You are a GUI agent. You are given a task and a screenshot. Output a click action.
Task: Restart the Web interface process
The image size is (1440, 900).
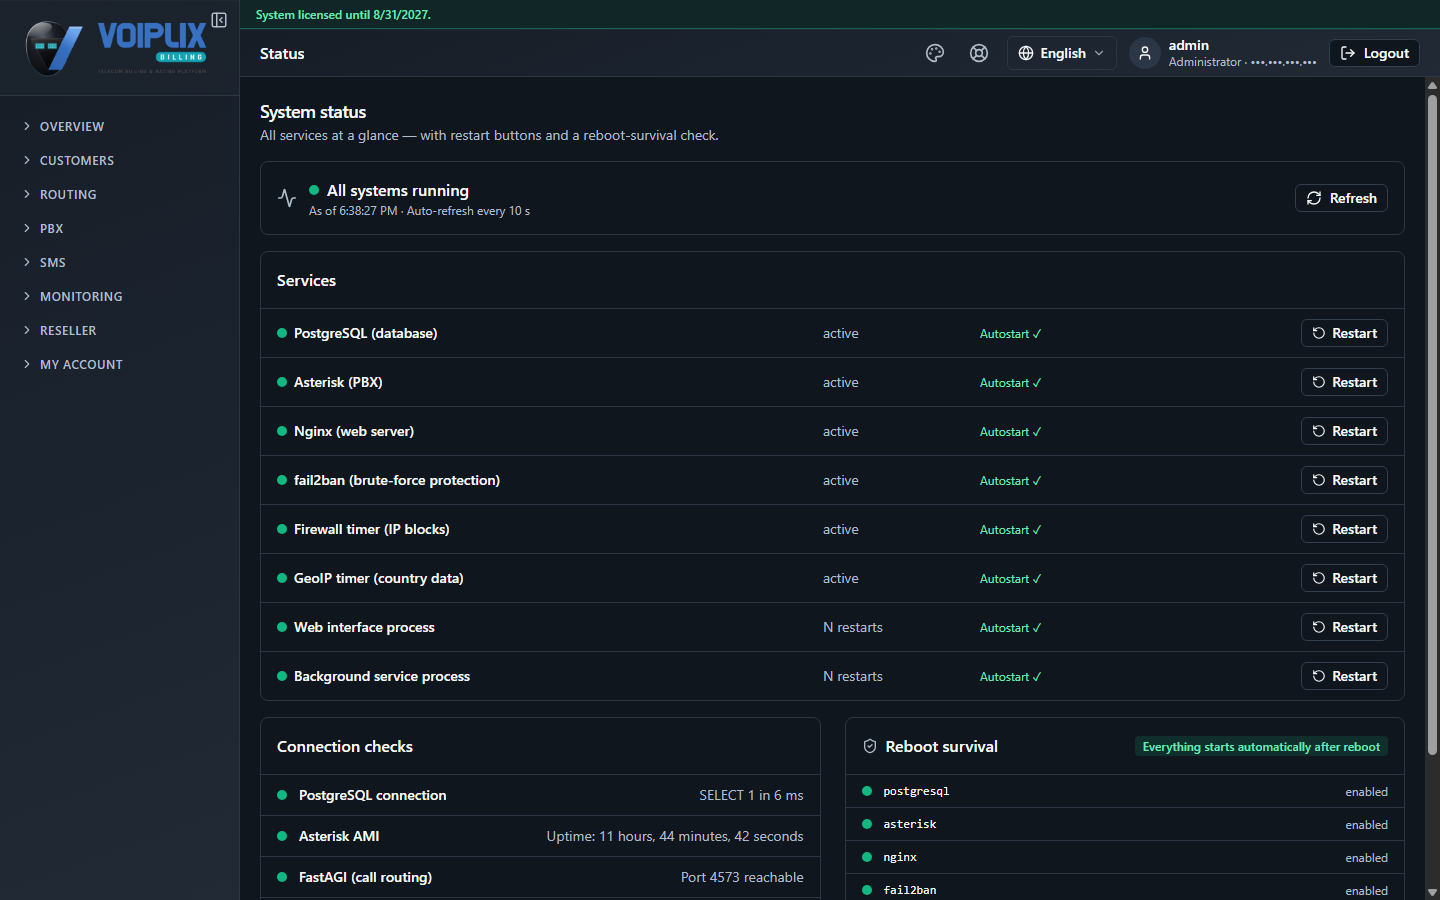click(x=1344, y=627)
